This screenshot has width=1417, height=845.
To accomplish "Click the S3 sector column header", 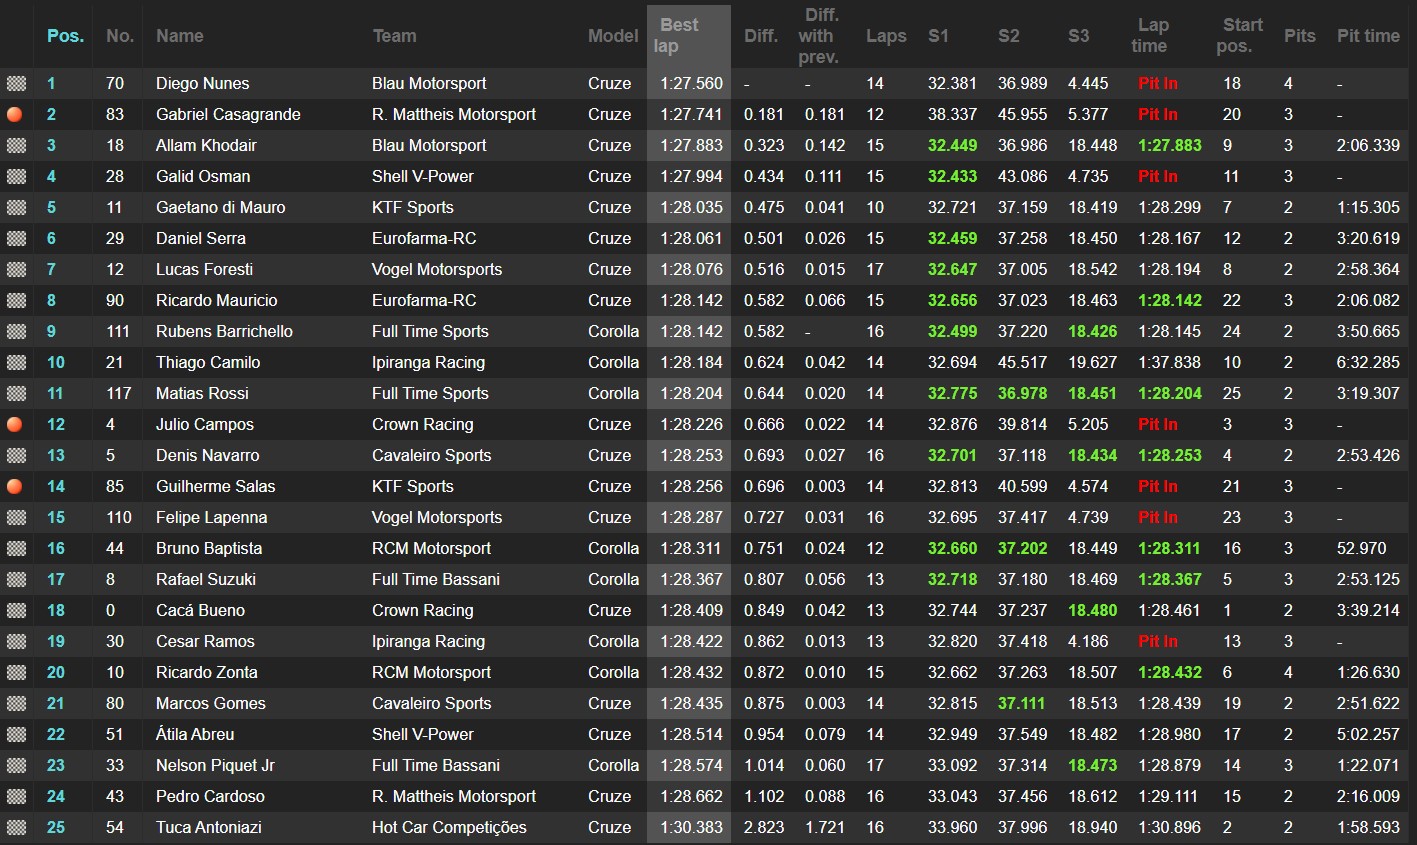I will [x=1078, y=36].
